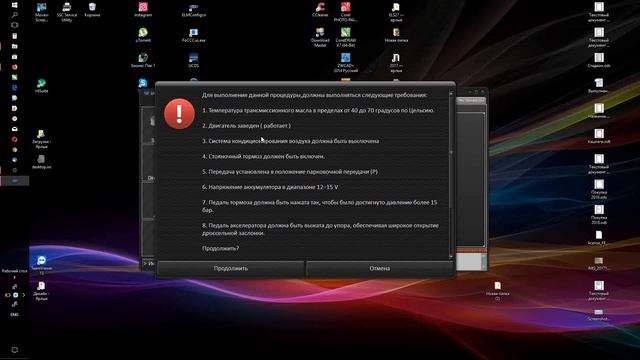Click the line Двигатель заведен ( работает )
640x360 pixels.
click(x=246, y=126)
